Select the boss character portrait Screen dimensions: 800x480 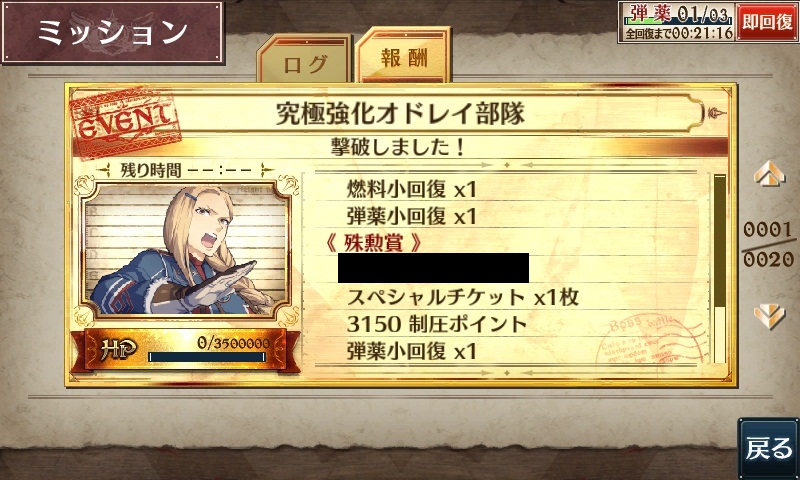point(186,250)
